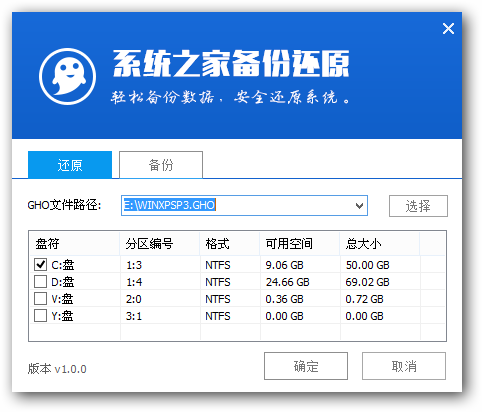482x412 pixels.
Task: Click the ghost logo icon
Action: [68, 76]
